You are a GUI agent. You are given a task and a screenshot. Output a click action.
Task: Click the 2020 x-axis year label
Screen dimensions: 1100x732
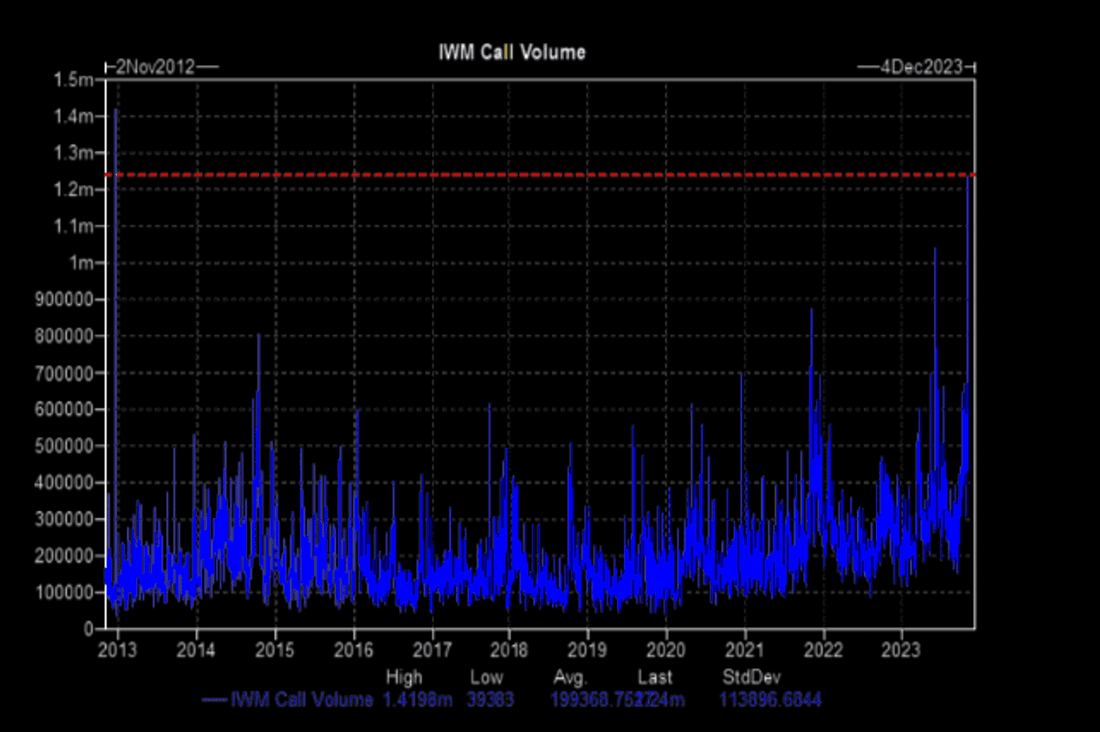point(666,650)
